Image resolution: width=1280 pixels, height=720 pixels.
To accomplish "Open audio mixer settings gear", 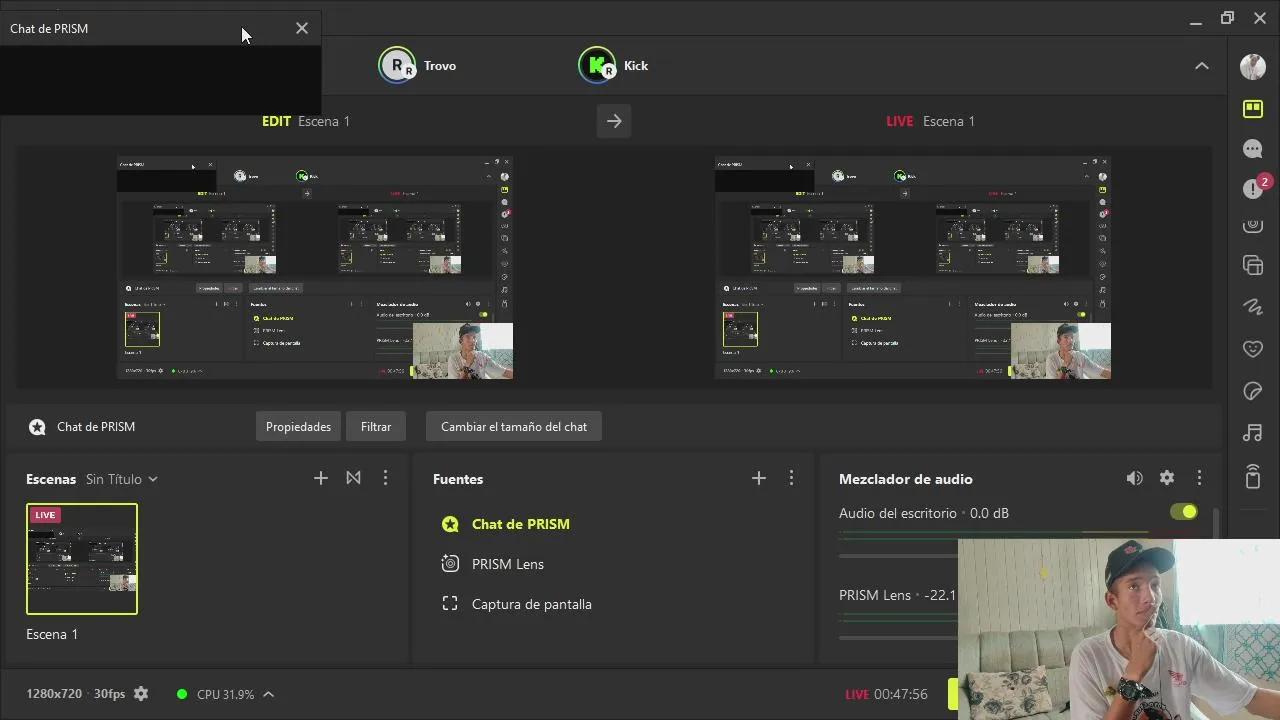I will (1167, 479).
